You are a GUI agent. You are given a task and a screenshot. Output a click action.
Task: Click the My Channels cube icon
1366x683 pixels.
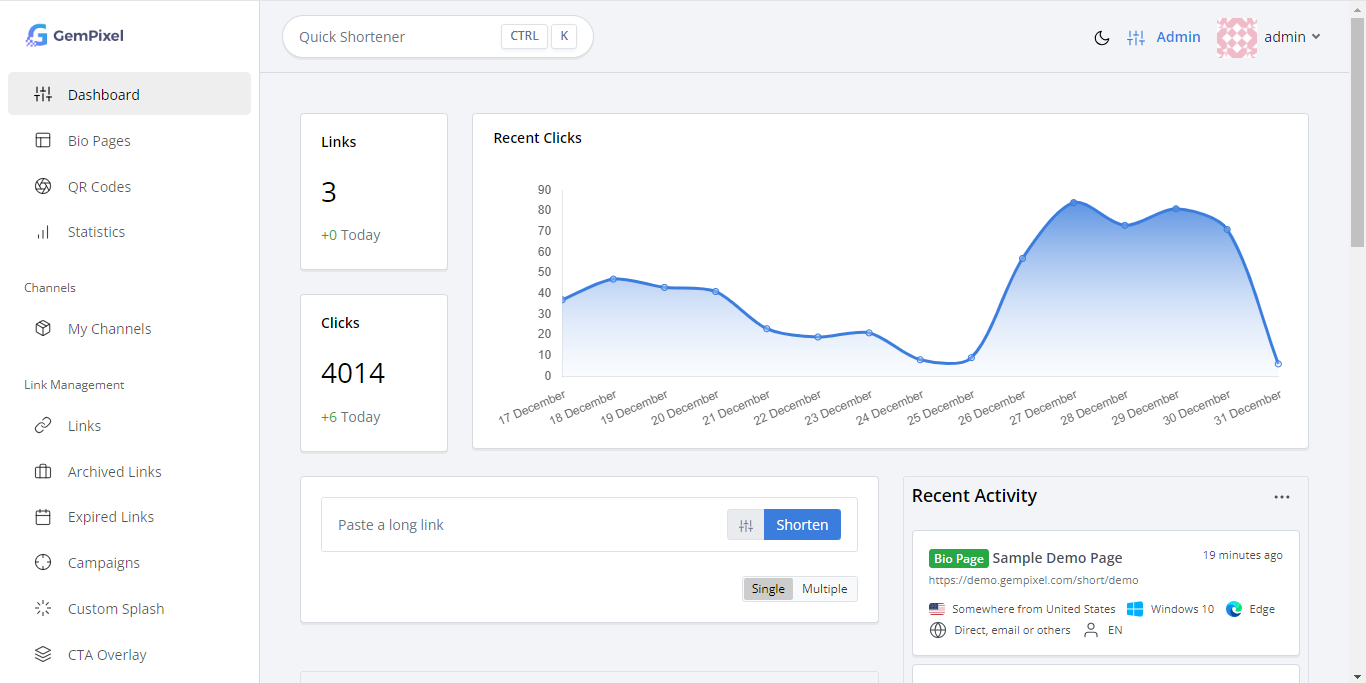click(x=43, y=329)
